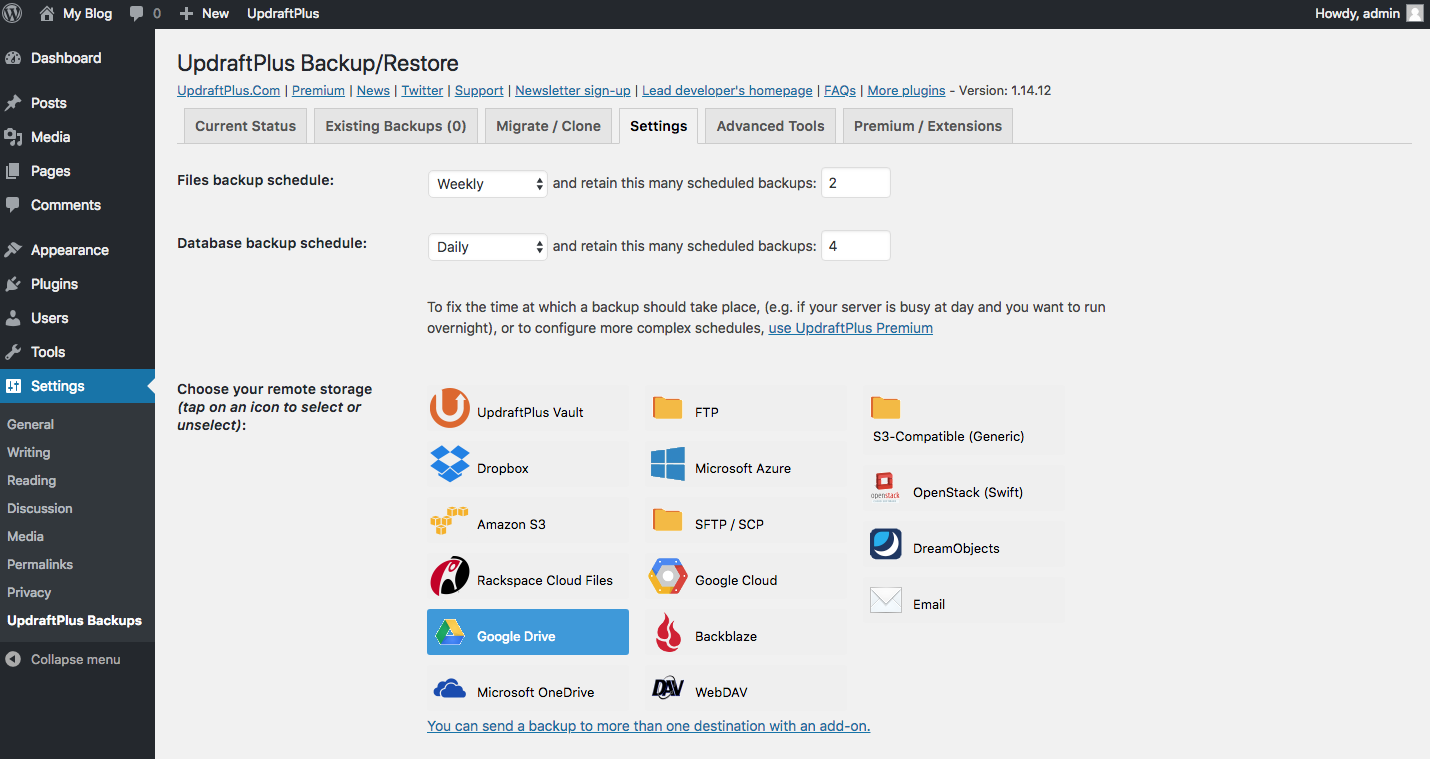
Task: Open Appearance in the sidebar
Action: tap(77, 250)
